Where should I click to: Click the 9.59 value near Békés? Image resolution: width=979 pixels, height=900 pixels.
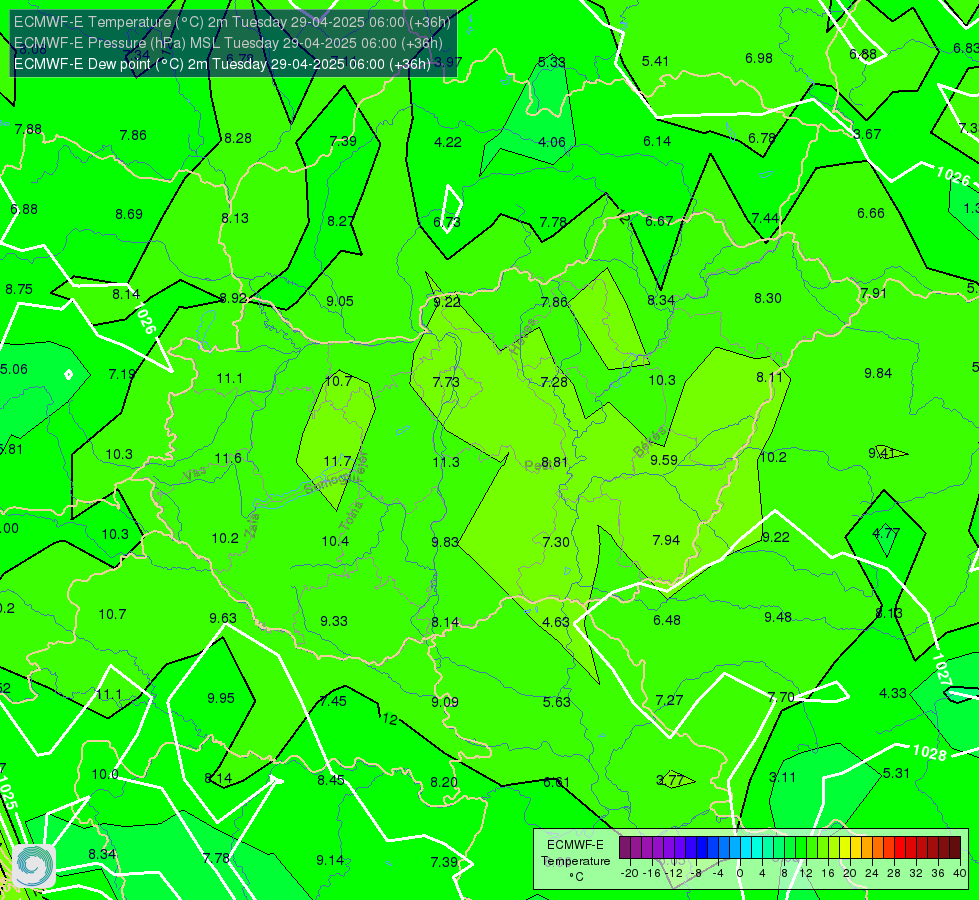coord(664,460)
